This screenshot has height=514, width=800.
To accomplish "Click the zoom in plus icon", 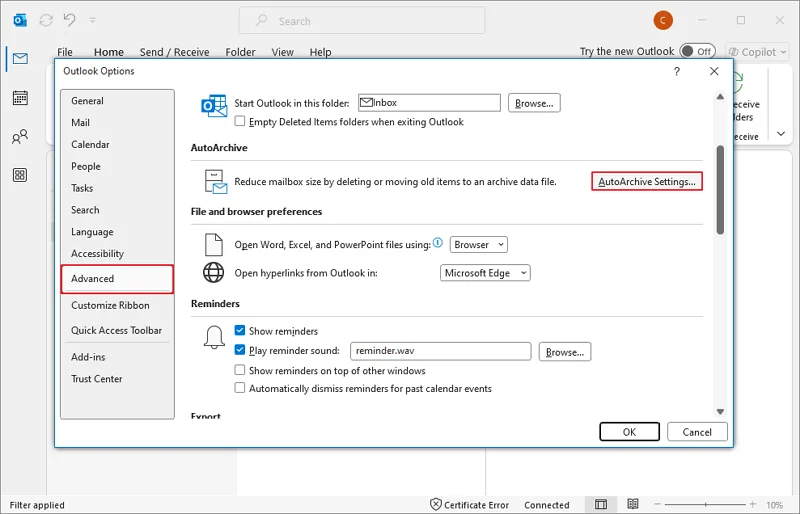I will [753, 504].
